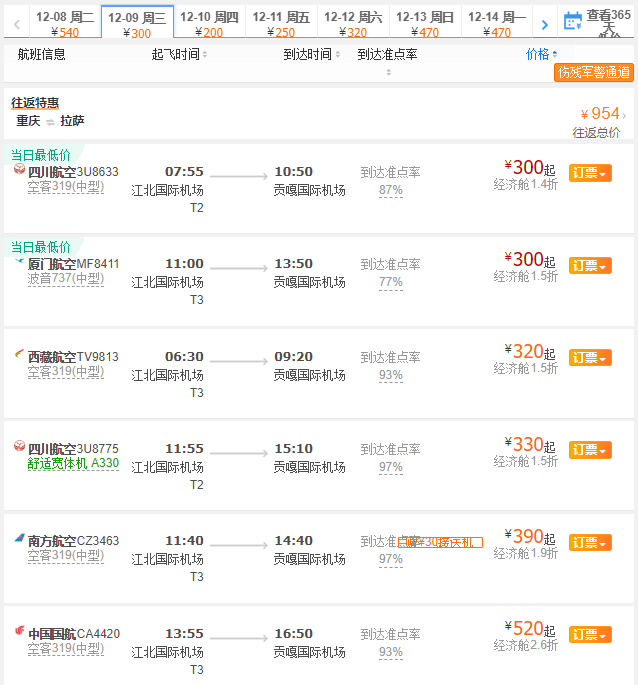Expand 订票 booking options for CZ3463
The height and width of the screenshot is (685, 638).
point(590,543)
